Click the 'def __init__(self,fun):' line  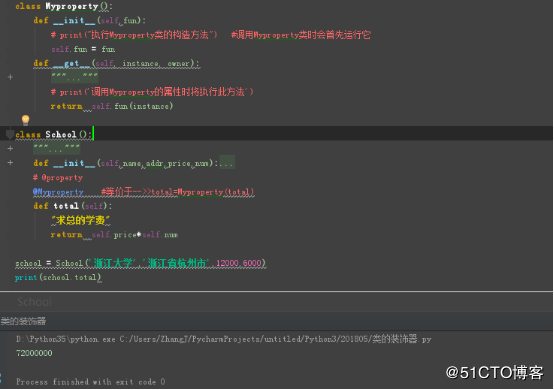(89, 20)
